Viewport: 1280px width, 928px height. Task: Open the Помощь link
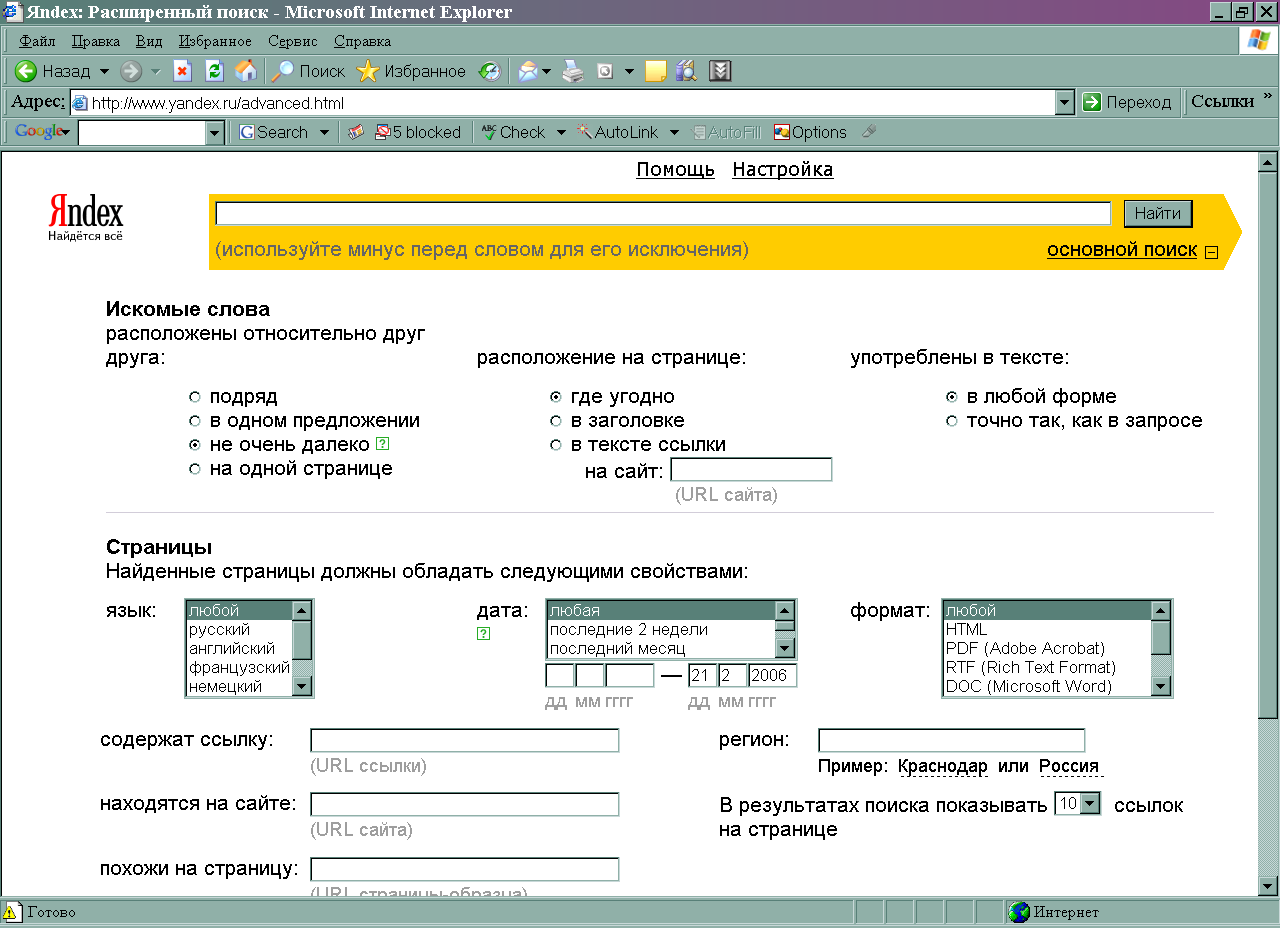[x=675, y=170]
